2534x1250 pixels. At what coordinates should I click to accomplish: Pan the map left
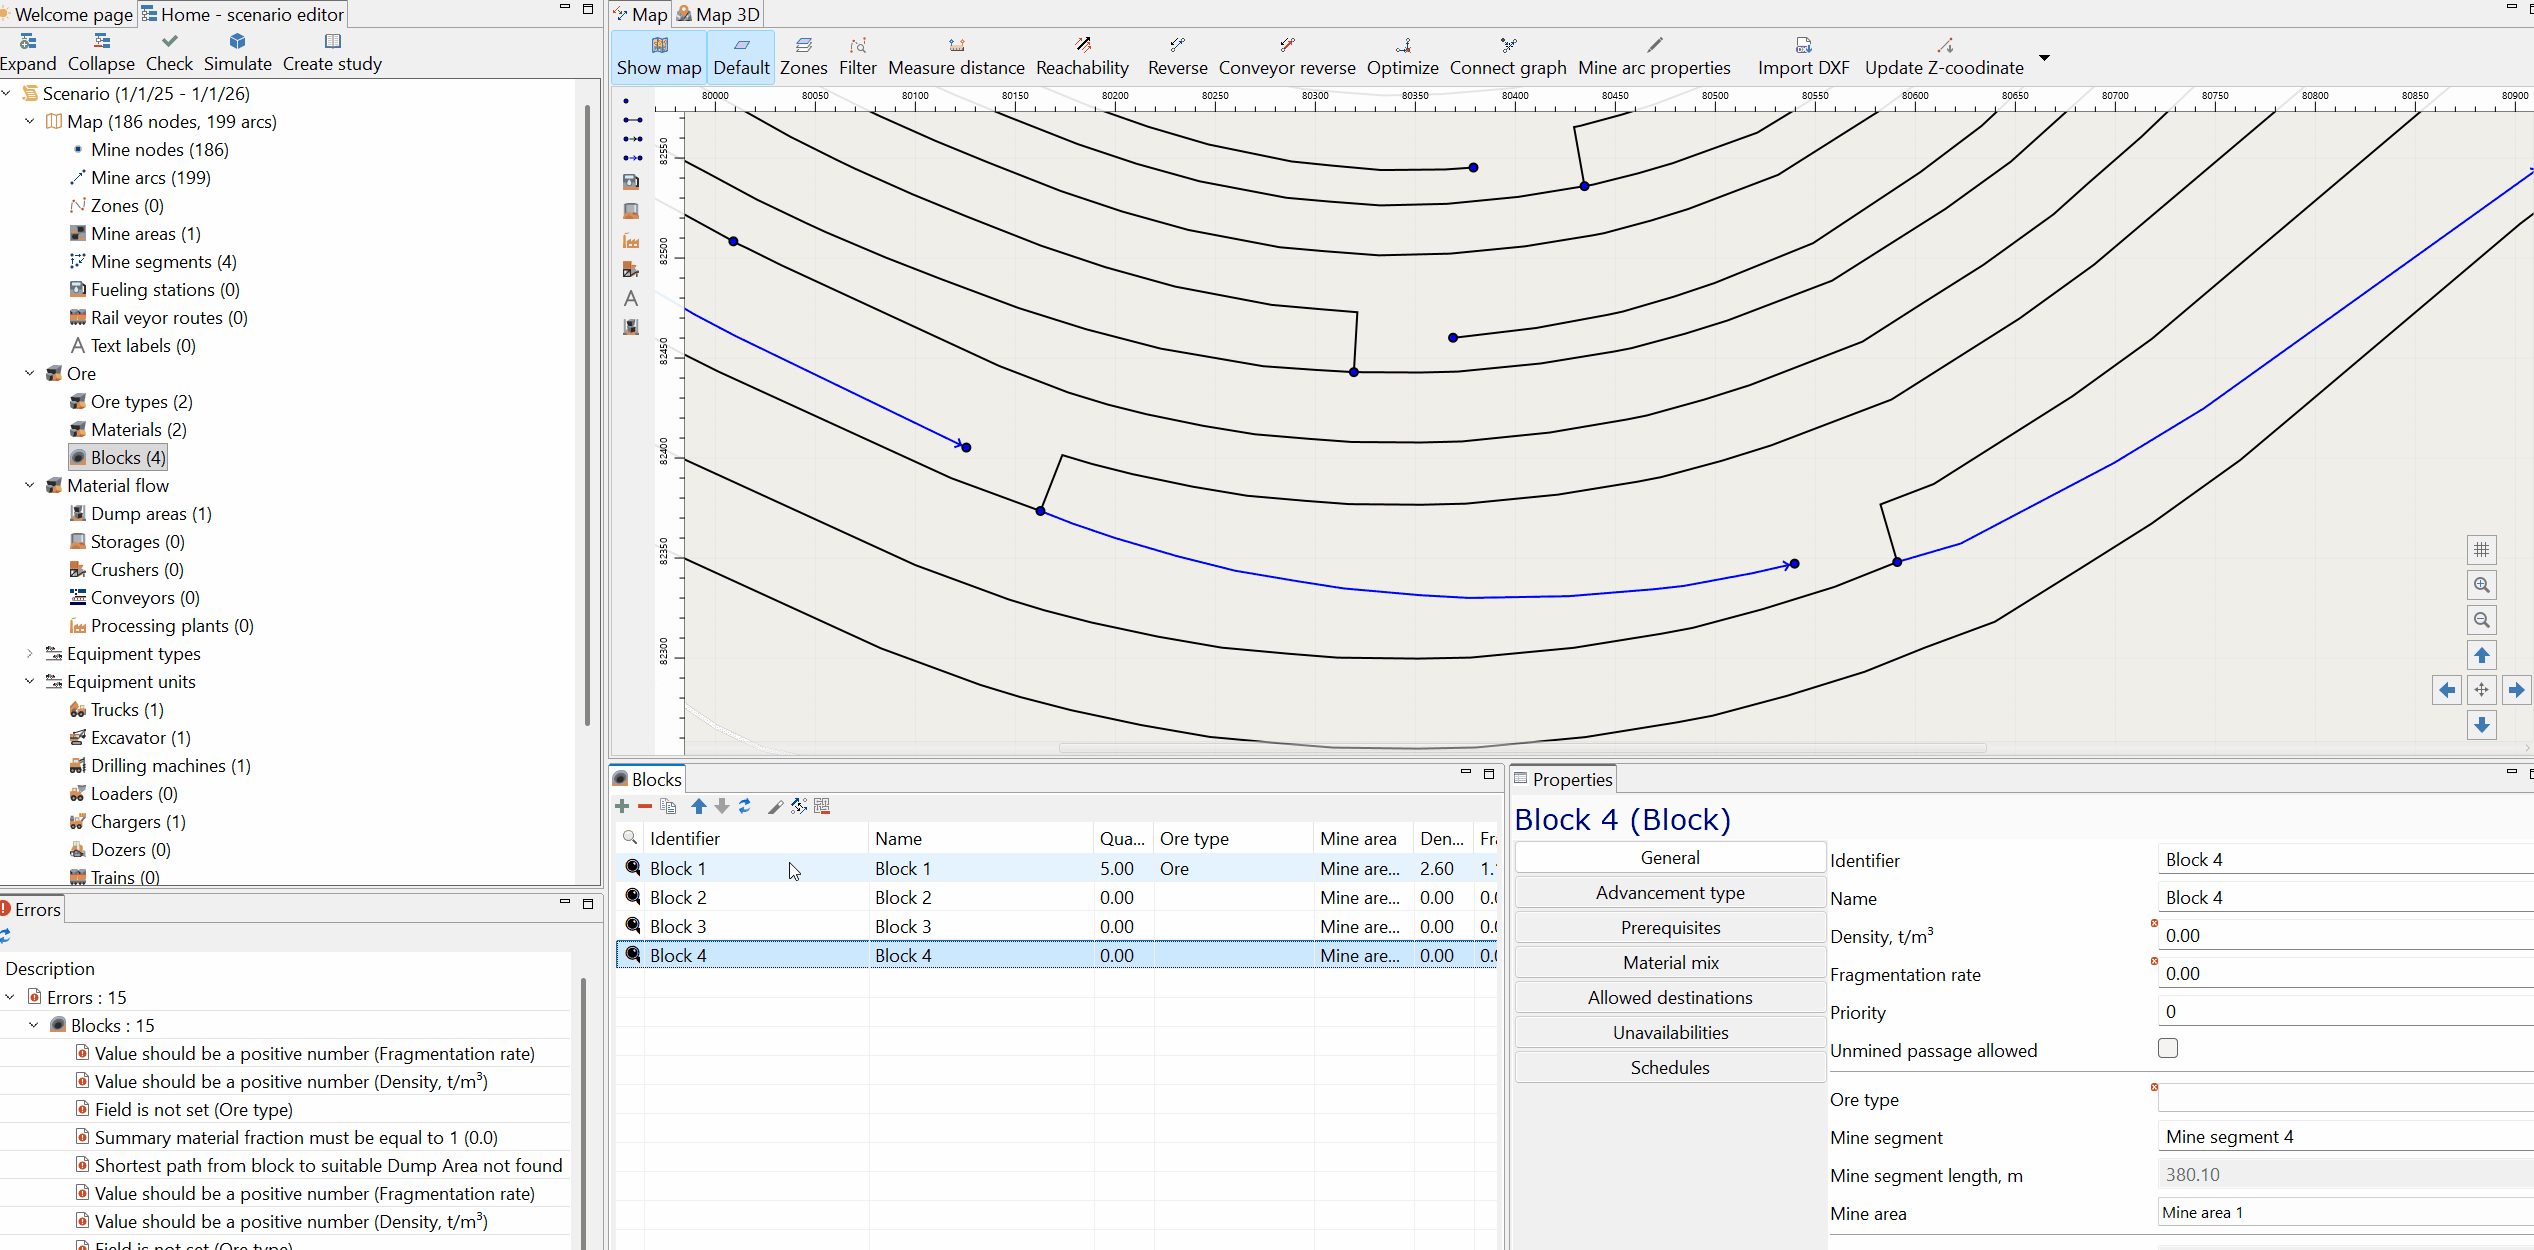(x=2446, y=690)
